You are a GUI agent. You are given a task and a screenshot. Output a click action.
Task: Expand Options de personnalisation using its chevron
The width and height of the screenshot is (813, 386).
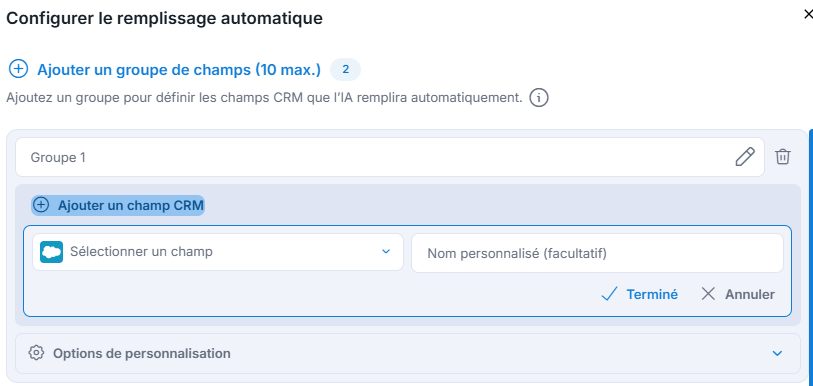click(777, 353)
